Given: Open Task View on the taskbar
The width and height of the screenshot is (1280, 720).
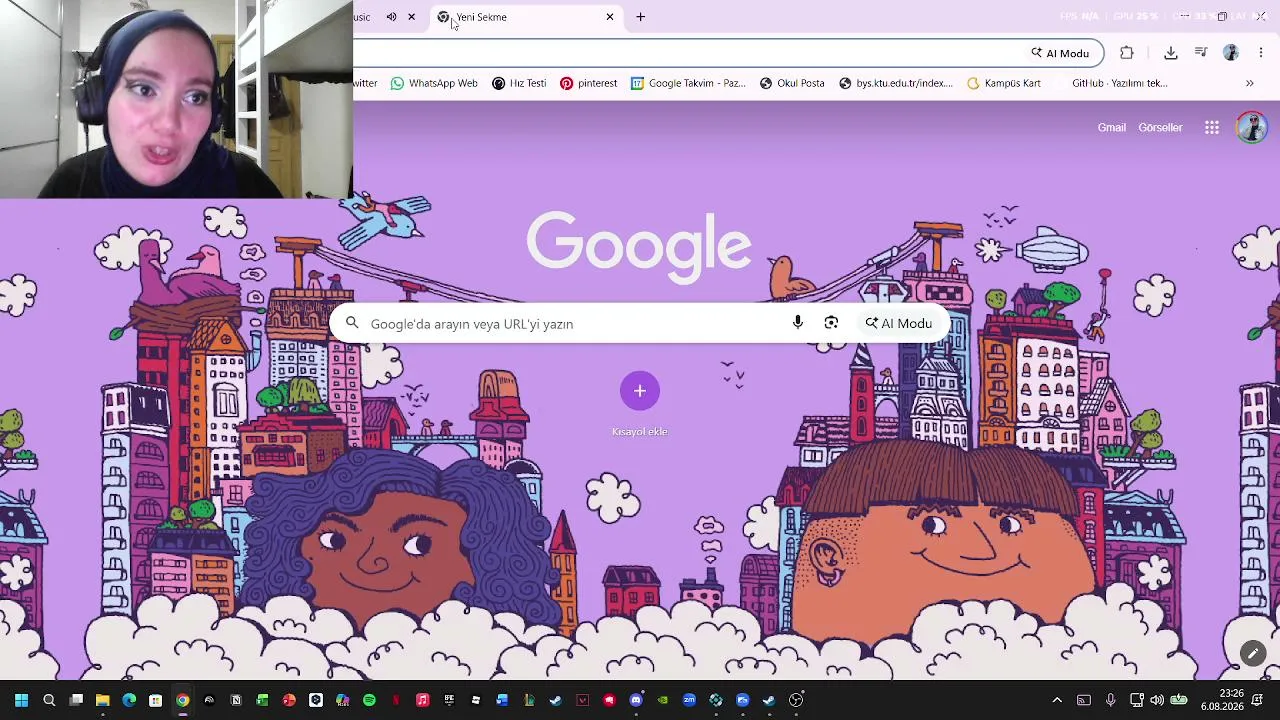Looking at the screenshot, I should [x=76, y=700].
